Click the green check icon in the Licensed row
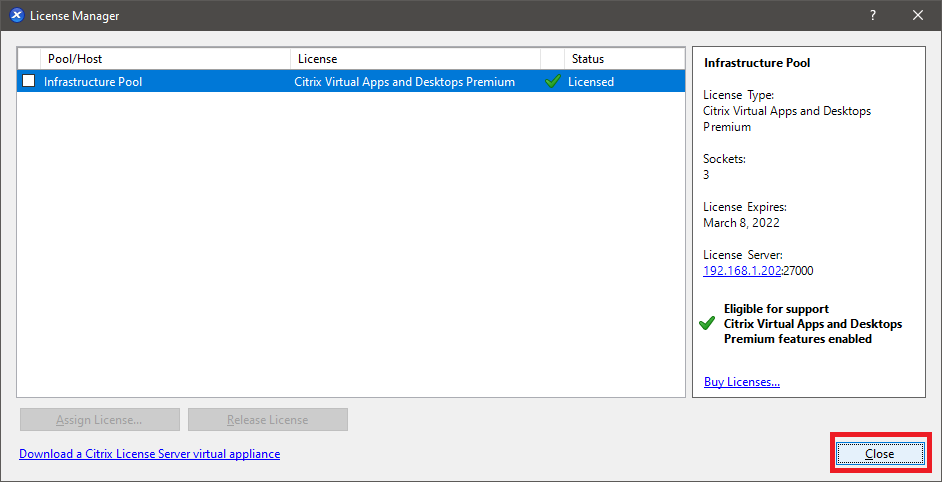 click(553, 82)
